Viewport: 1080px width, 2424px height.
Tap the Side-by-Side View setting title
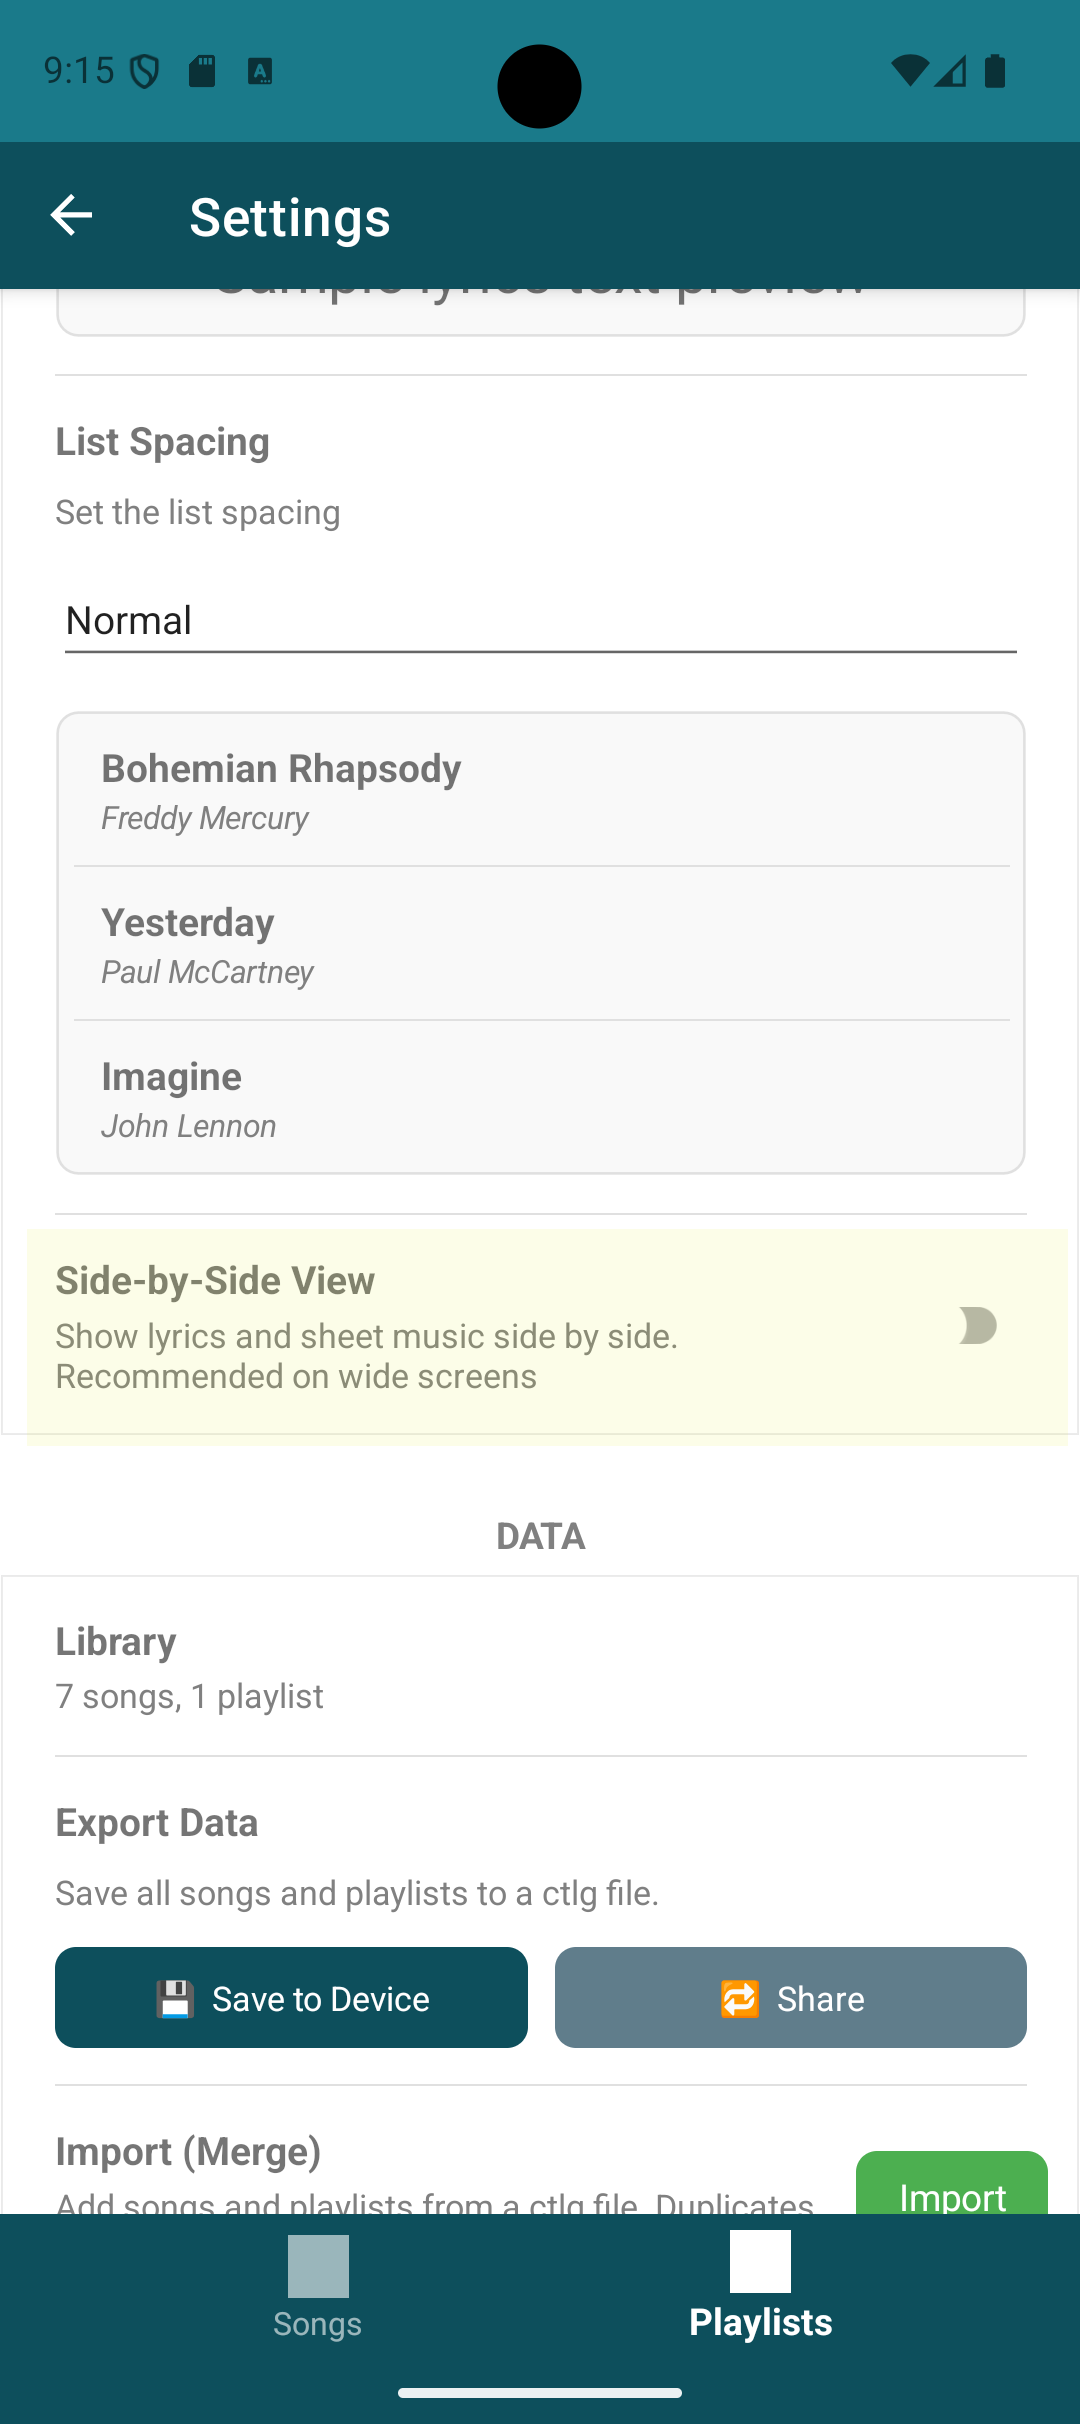[215, 1281]
